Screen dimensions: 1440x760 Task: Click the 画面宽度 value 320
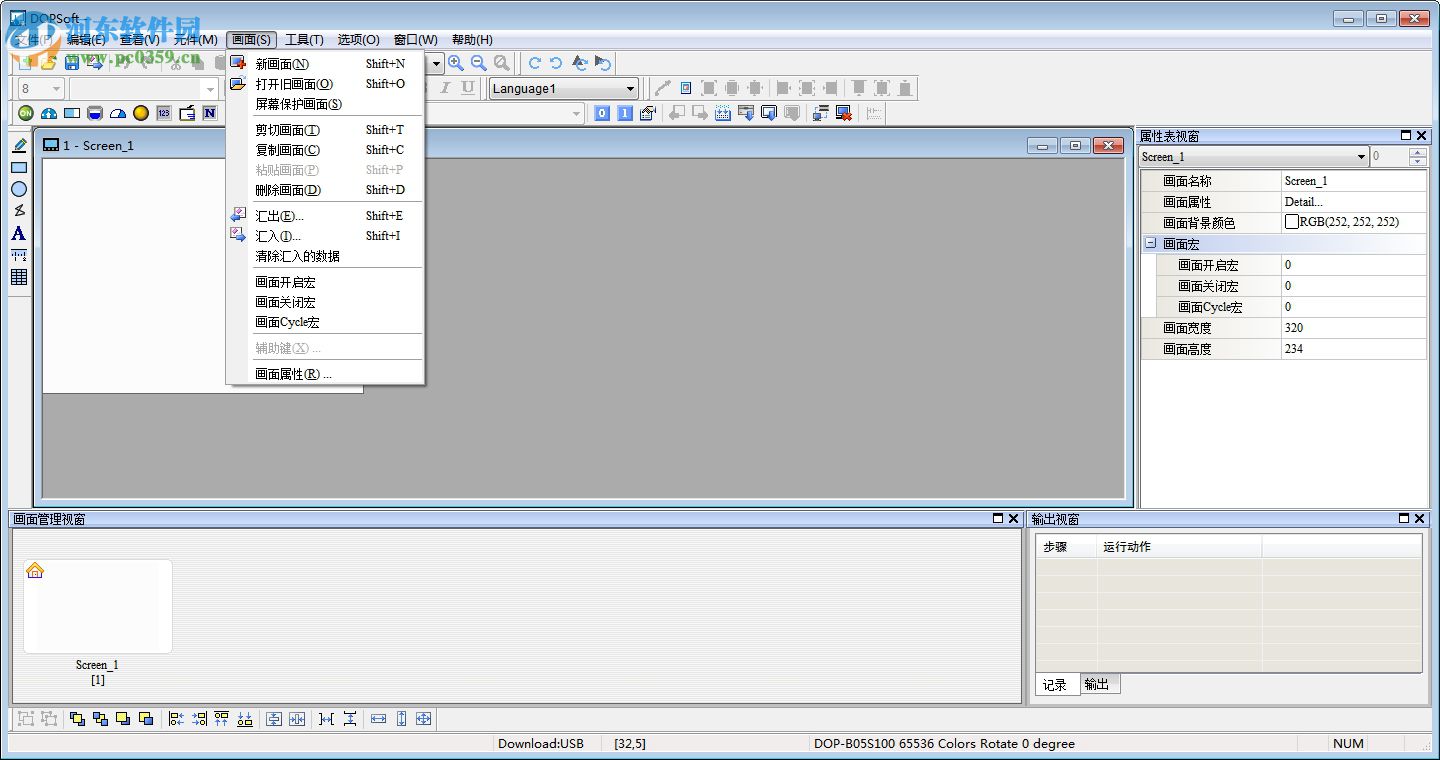1354,328
